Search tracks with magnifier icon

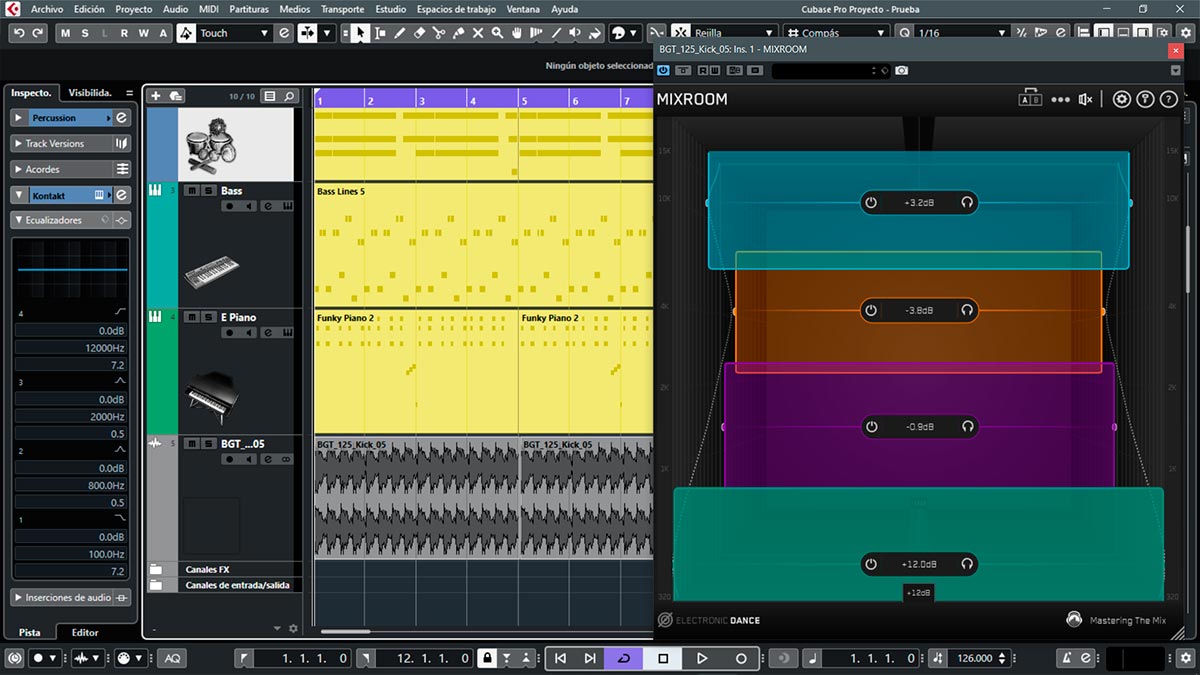point(289,96)
